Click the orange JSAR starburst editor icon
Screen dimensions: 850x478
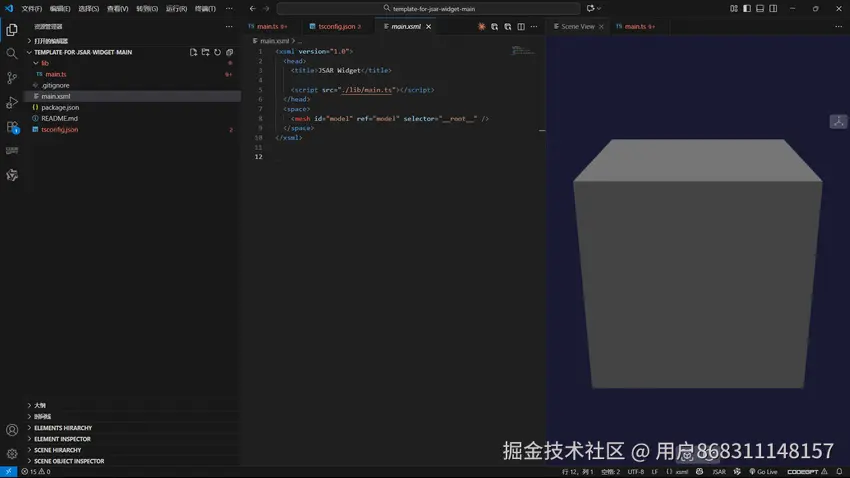(481, 27)
